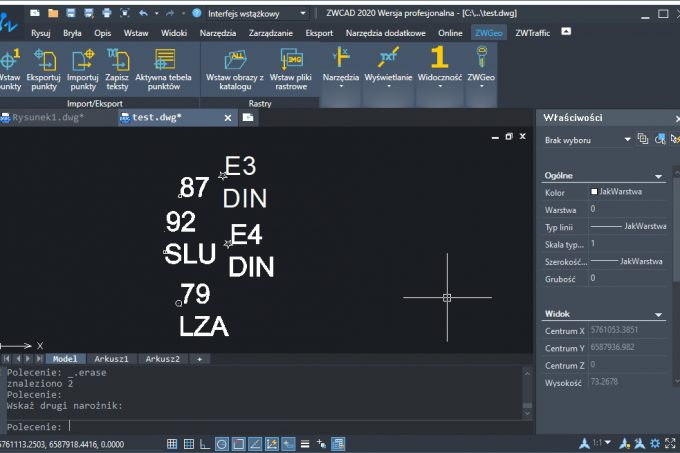
Task: Switch to the Rysunek1.dwg document tab
Action: tap(48, 117)
